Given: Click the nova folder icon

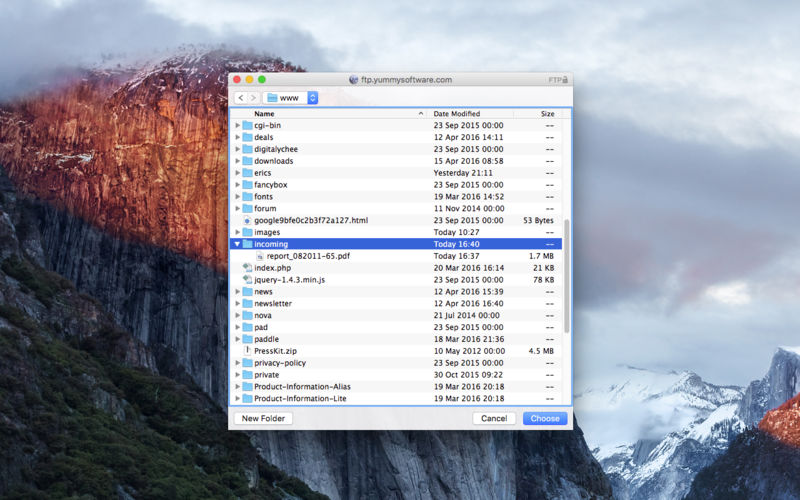Looking at the screenshot, I should click(x=247, y=315).
